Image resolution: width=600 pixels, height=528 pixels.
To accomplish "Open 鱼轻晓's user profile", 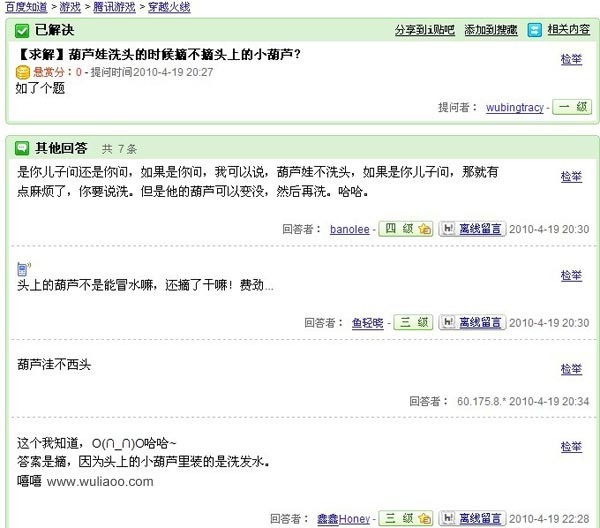I will [x=367, y=323].
